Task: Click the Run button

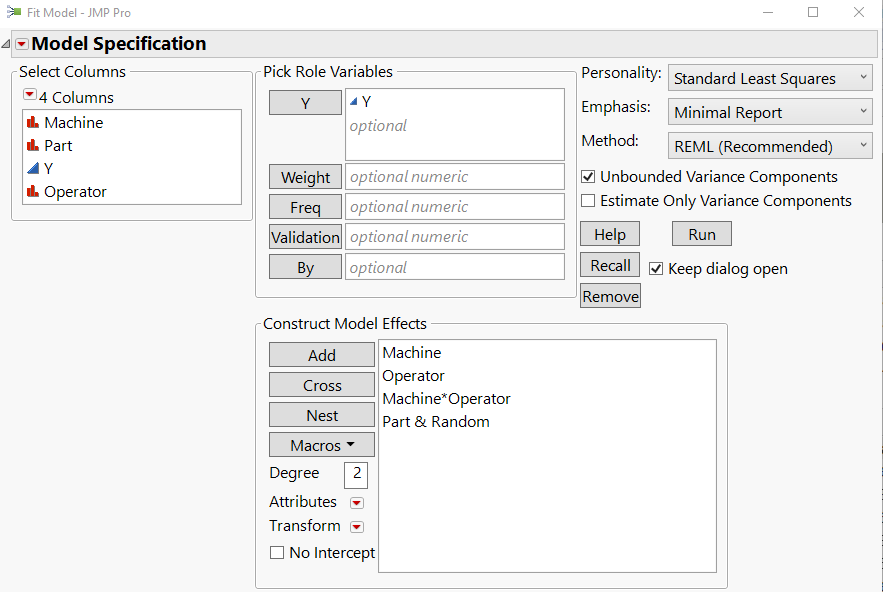Action: tap(701, 233)
